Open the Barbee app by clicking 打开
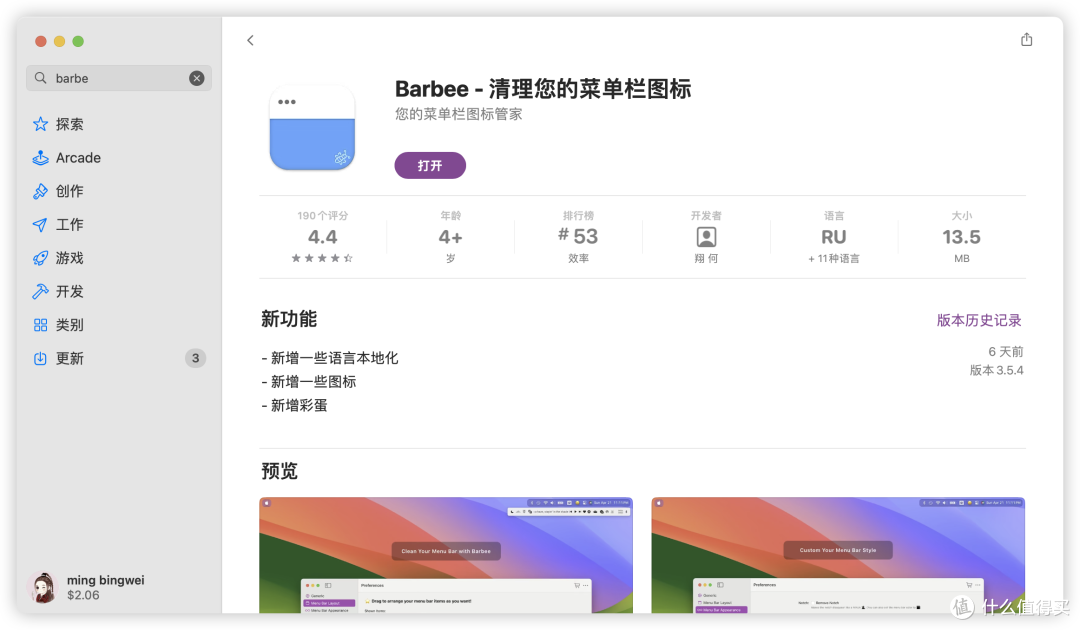 [x=430, y=165]
